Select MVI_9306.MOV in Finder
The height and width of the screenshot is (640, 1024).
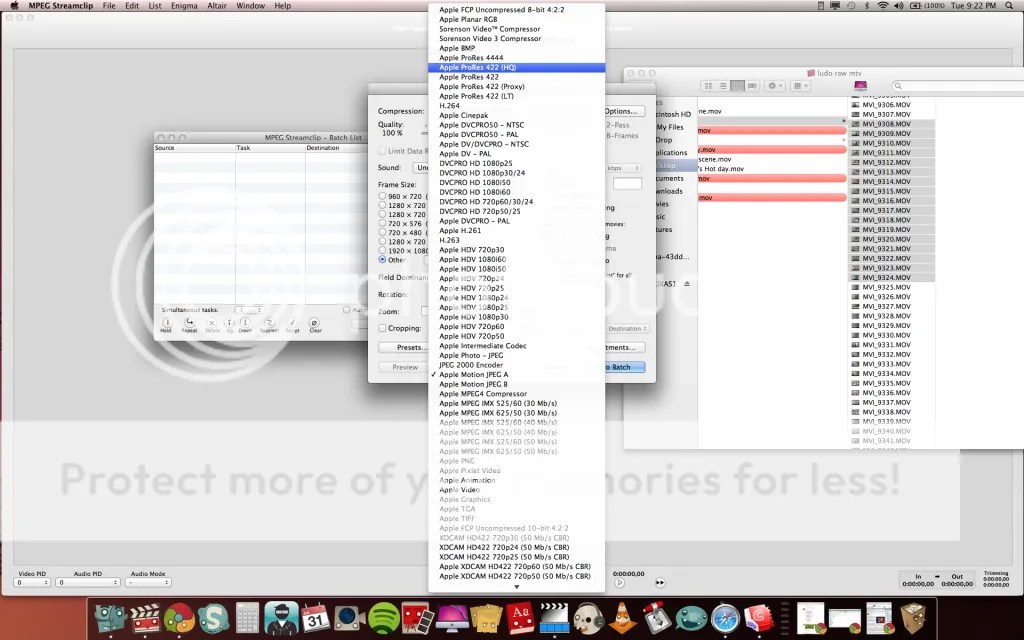click(886, 104)
